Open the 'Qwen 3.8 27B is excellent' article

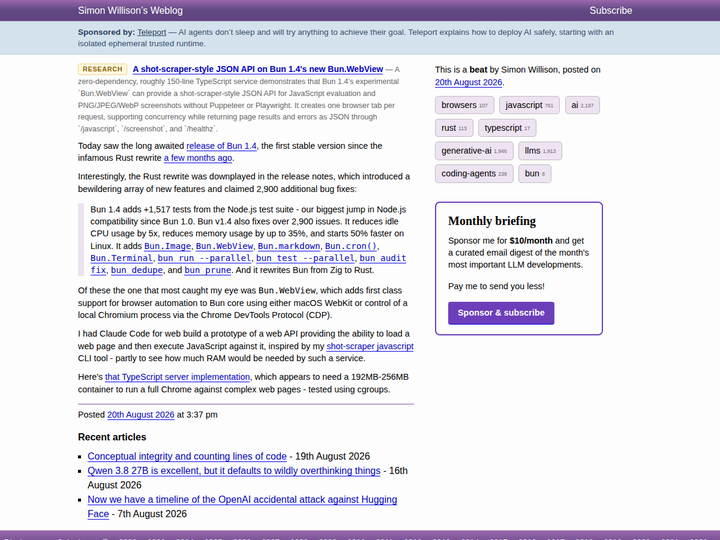(x=234, y=471)
